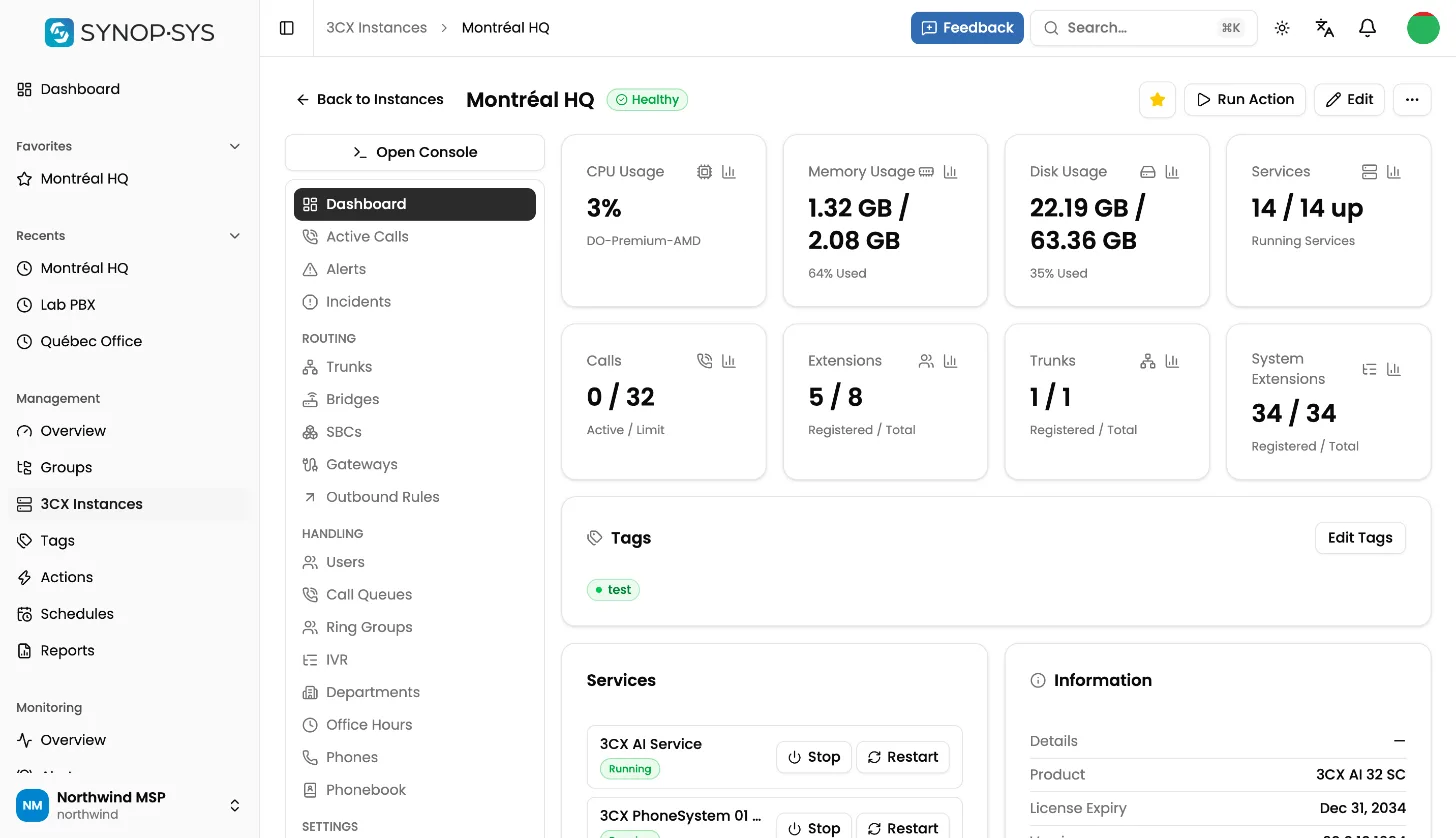The image size is (1456, 838).
Task: Restart the 3CX AI Service
Action: [x=903, y=757]
